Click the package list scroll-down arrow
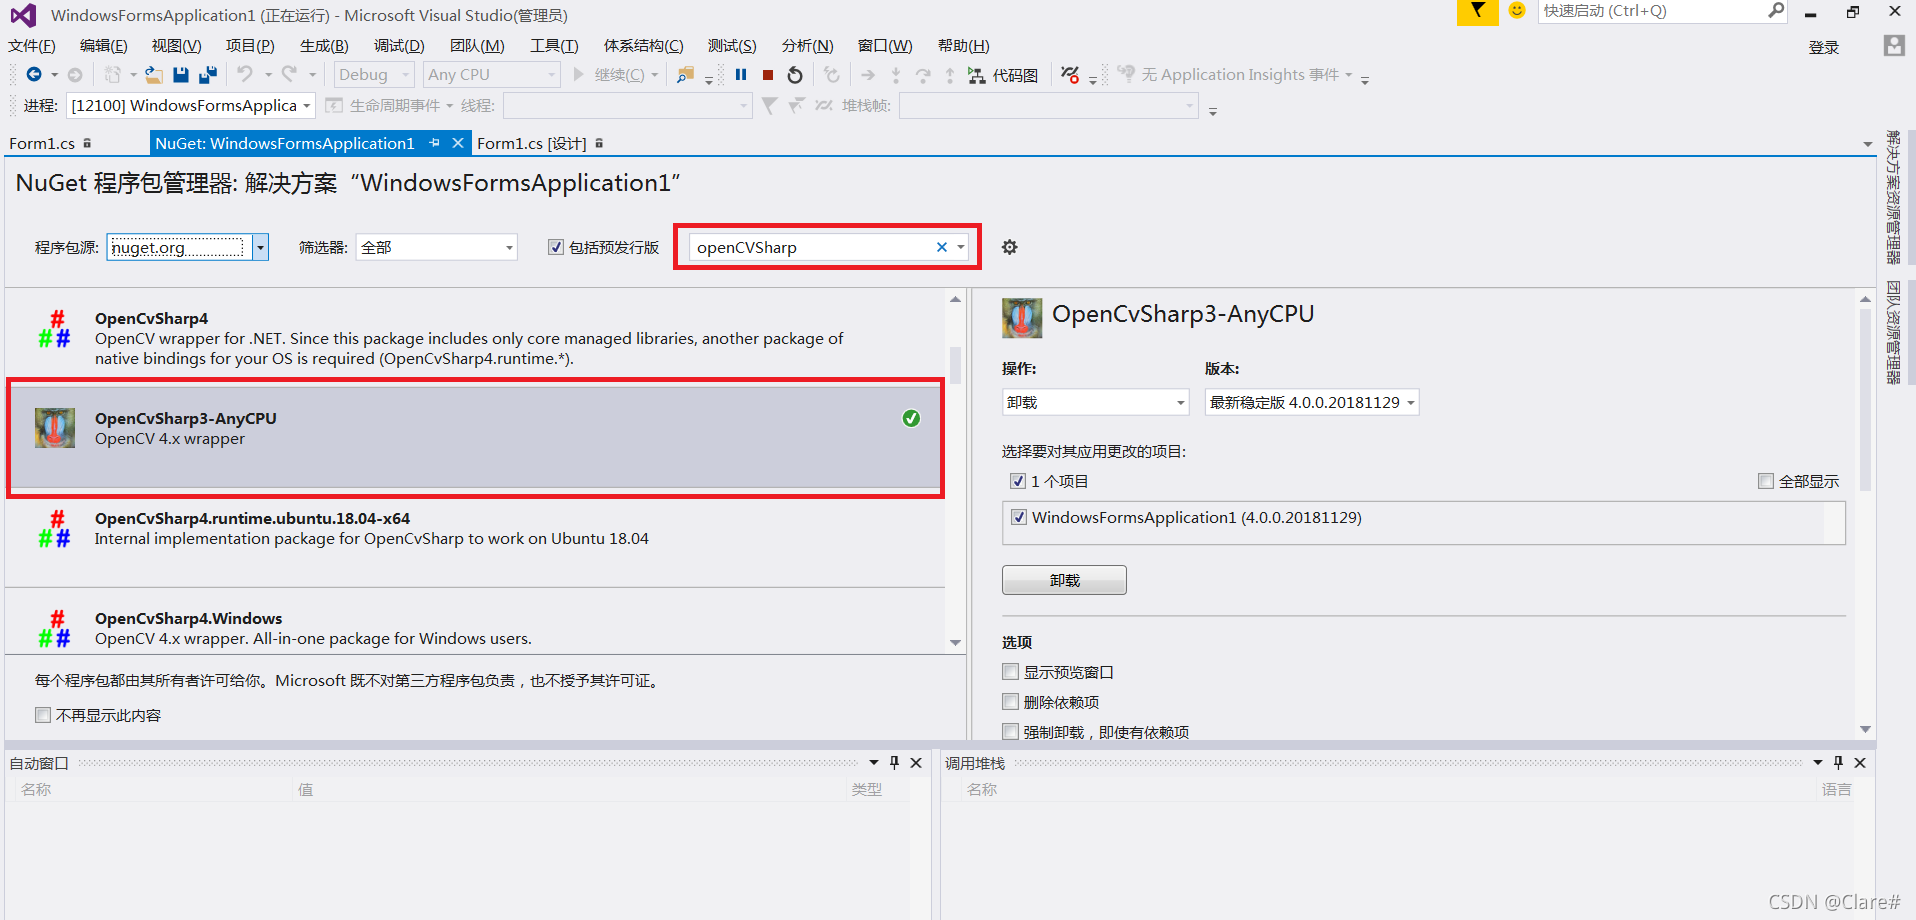Image resolution: width=1916 pixels, height=920 pixels. 955,643
